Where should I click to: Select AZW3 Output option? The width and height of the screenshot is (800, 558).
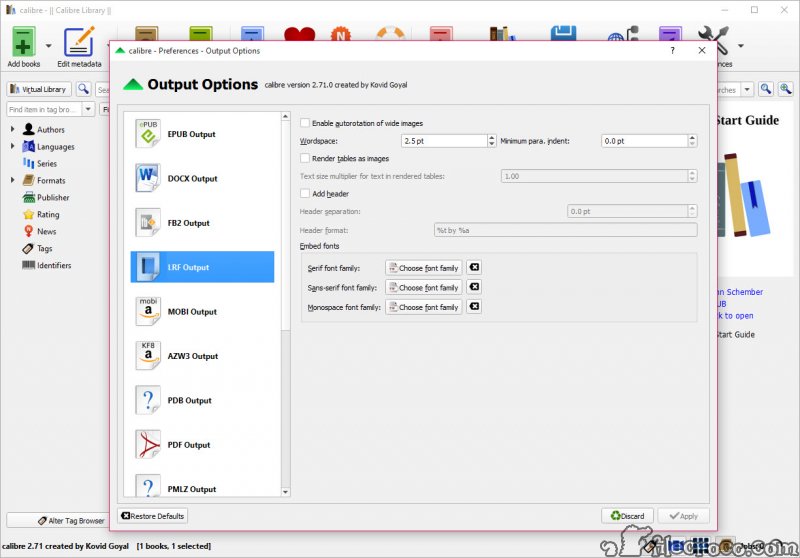(203, 356)
